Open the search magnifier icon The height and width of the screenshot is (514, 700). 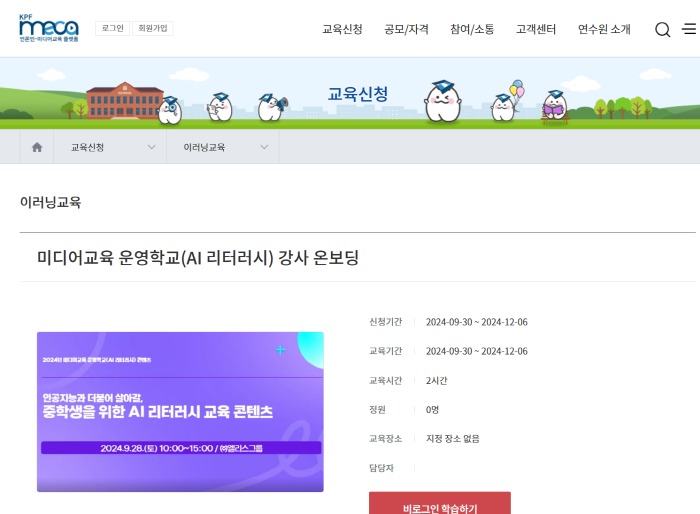point(662,29)
